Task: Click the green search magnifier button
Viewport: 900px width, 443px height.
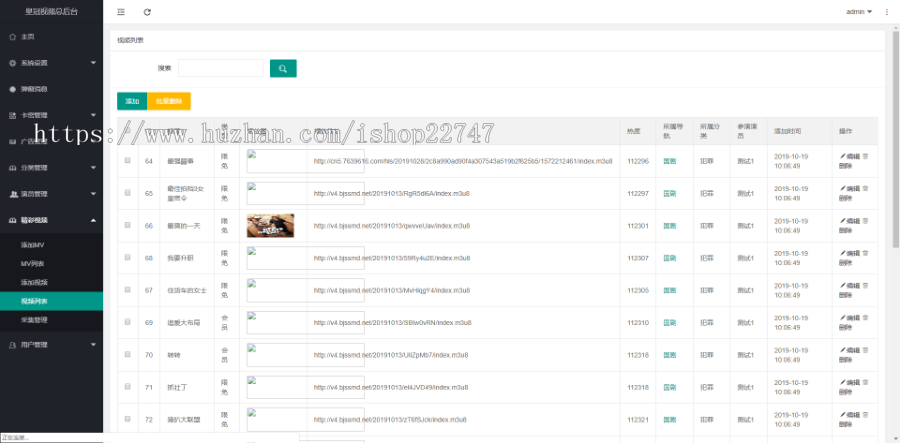Action: [283, 68]
